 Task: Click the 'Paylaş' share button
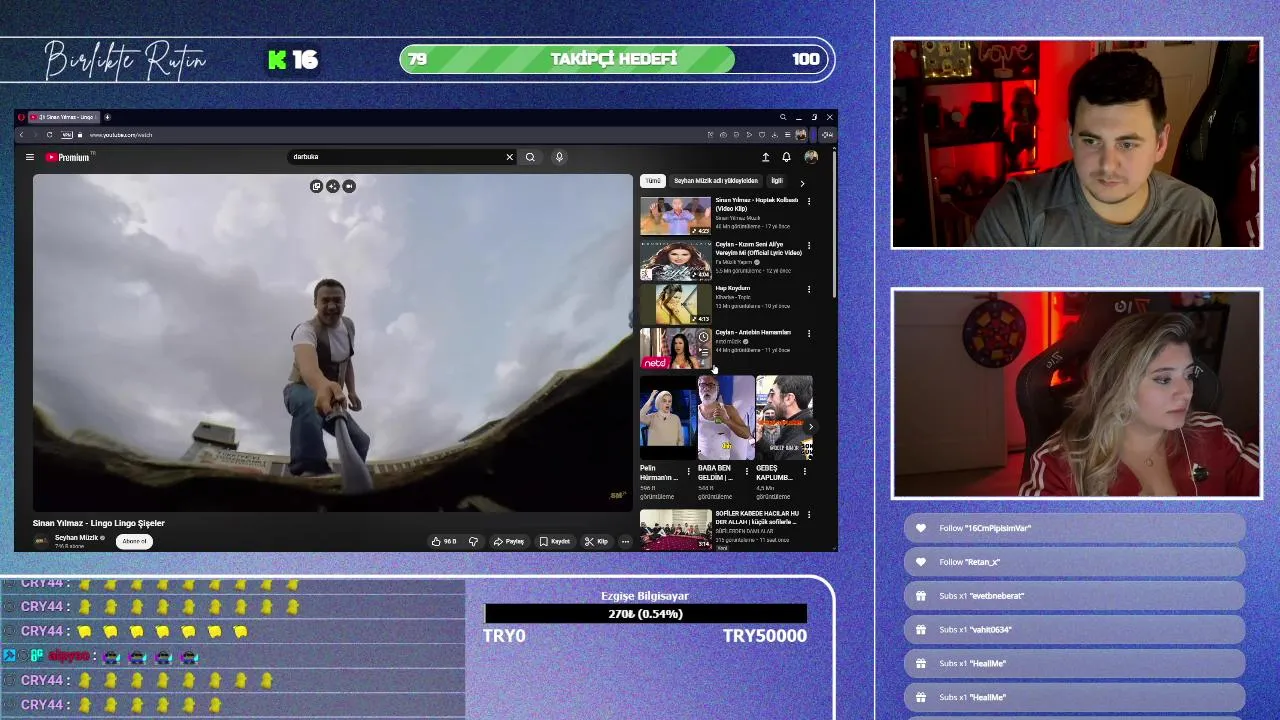tap(509, 541)
